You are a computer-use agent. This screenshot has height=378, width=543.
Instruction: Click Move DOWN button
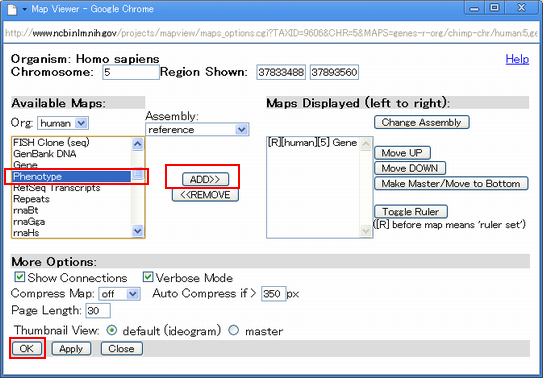click(410, 168)
